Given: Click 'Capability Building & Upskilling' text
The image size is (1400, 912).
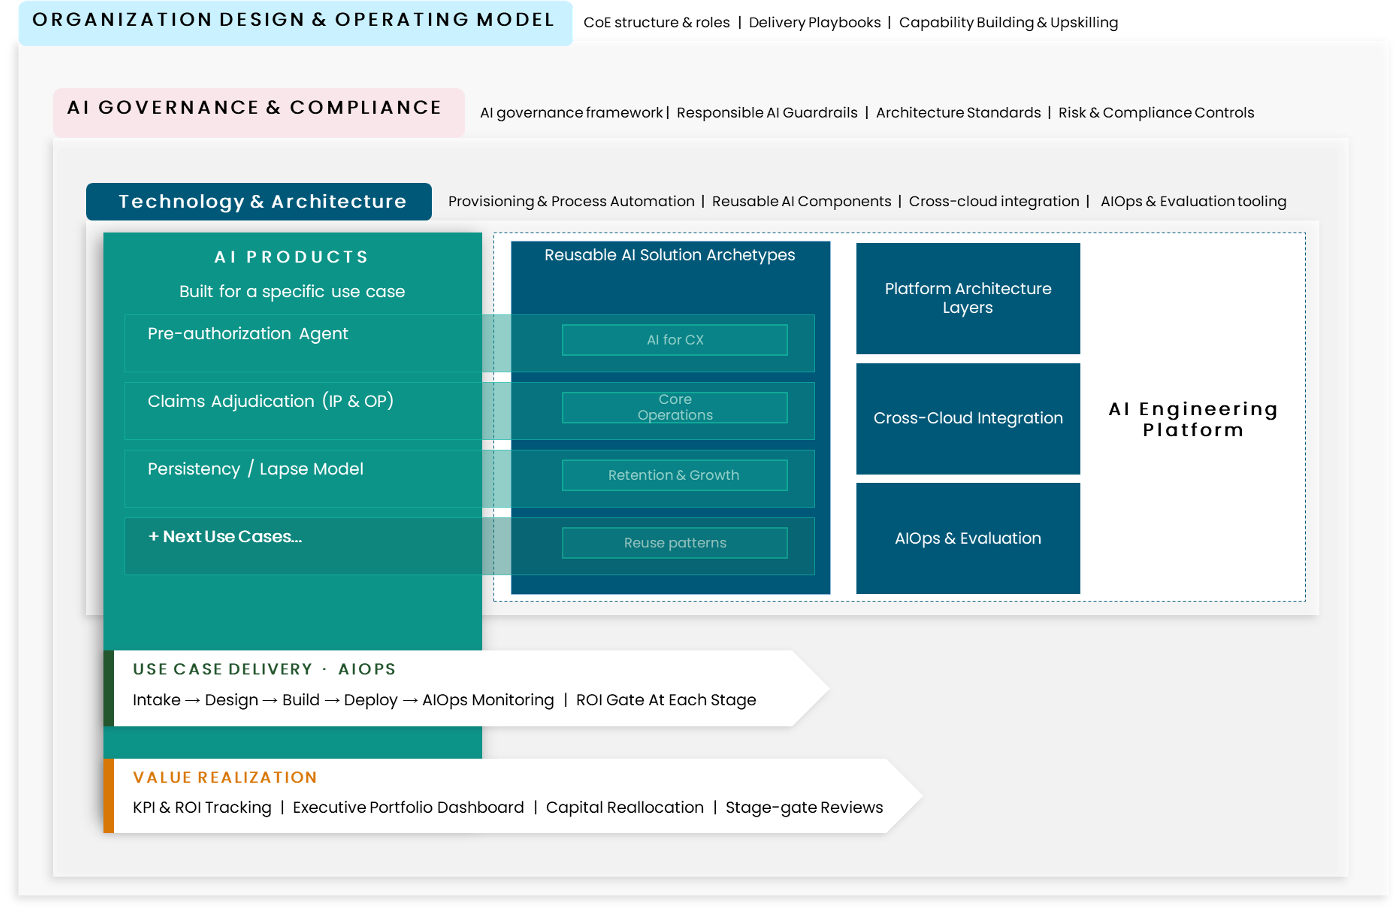Looking at the screenshot, I should point(1008,23).
